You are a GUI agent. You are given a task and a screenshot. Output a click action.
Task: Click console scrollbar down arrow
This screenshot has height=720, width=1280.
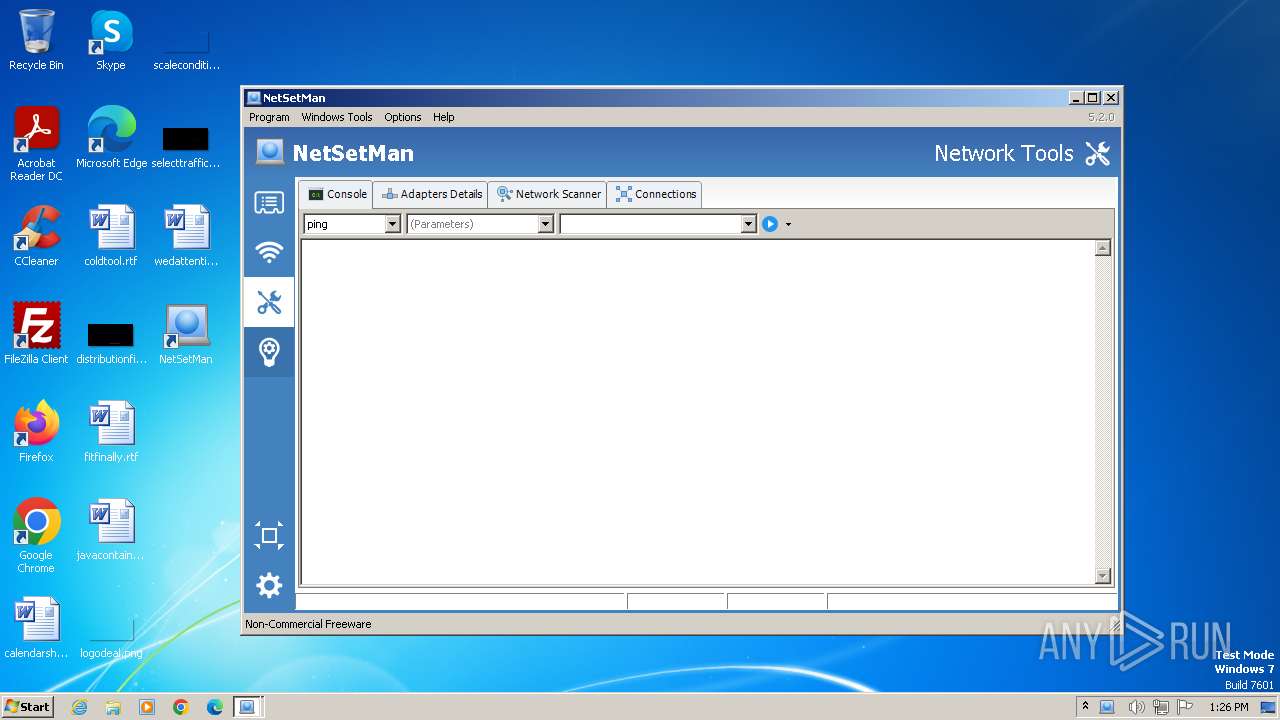[x=1103, y=576]
